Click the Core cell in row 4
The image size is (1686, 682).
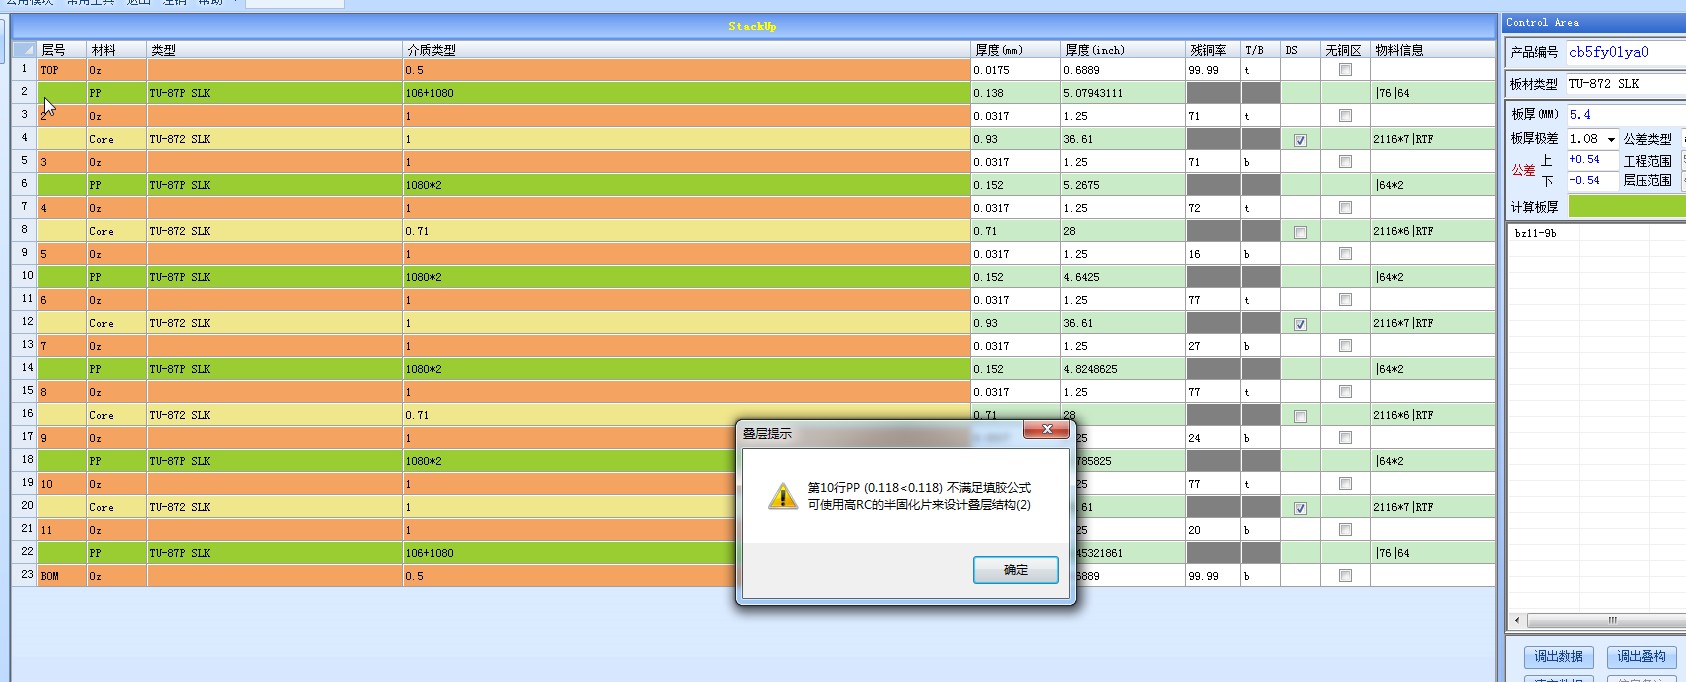tap(117, 139)
